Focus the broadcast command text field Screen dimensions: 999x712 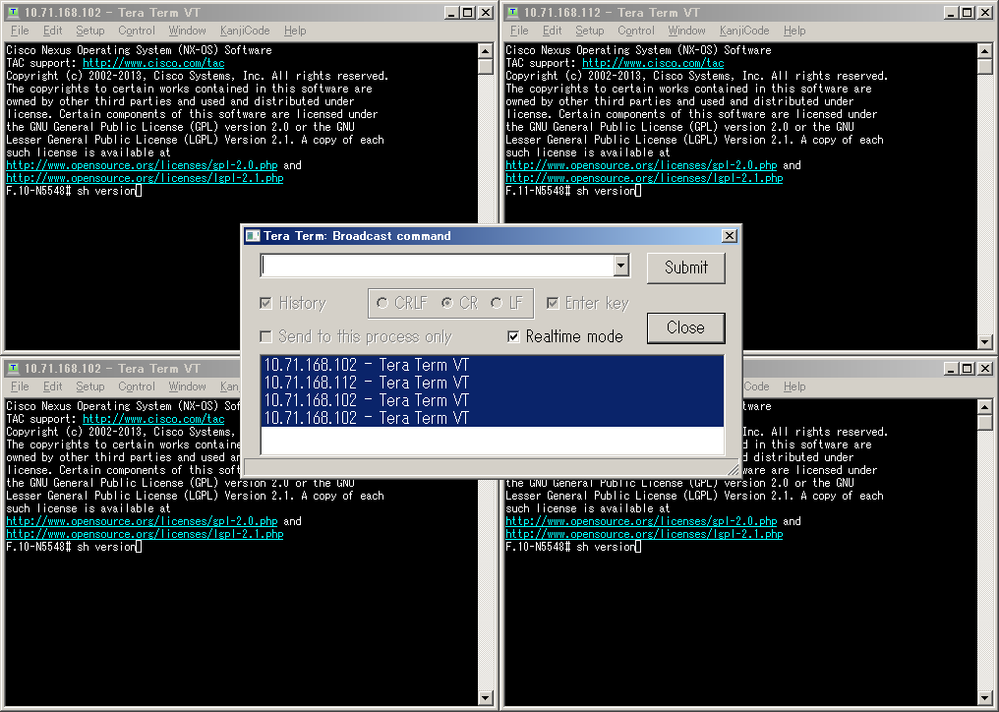tap(437, 266)
